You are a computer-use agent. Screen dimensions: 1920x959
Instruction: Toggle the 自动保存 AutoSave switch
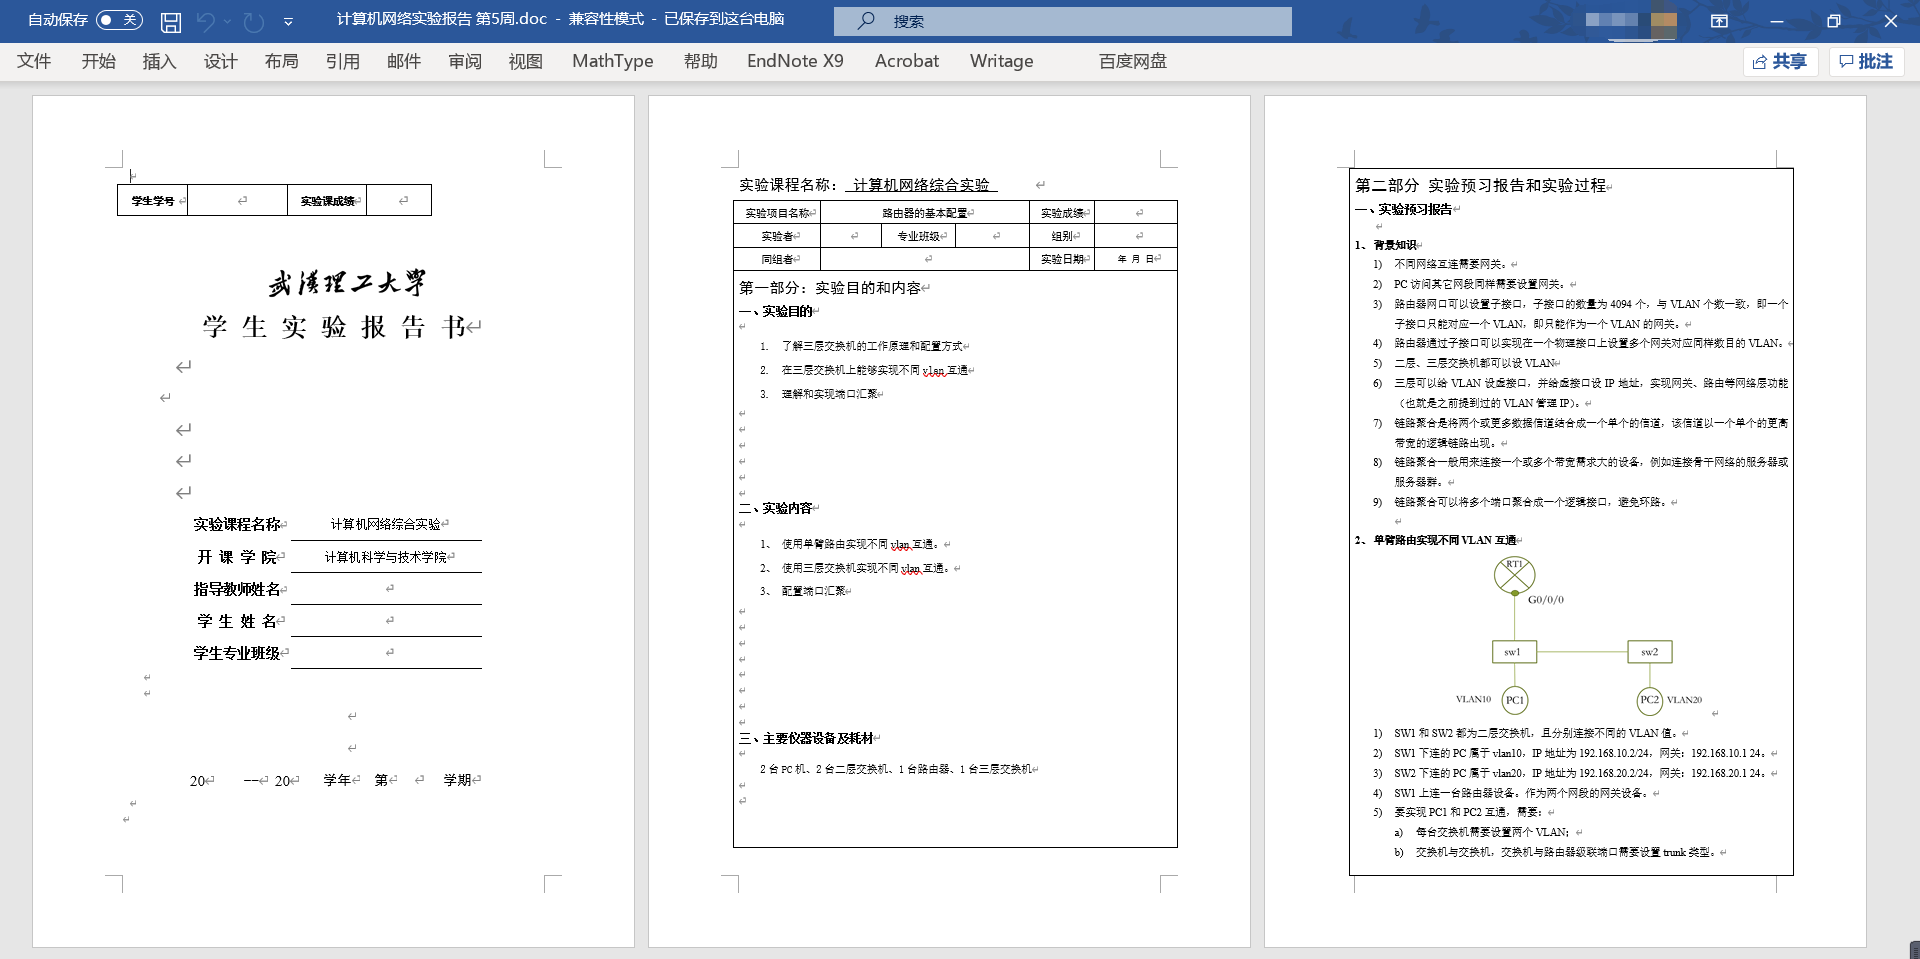click(x=119, y=20)
